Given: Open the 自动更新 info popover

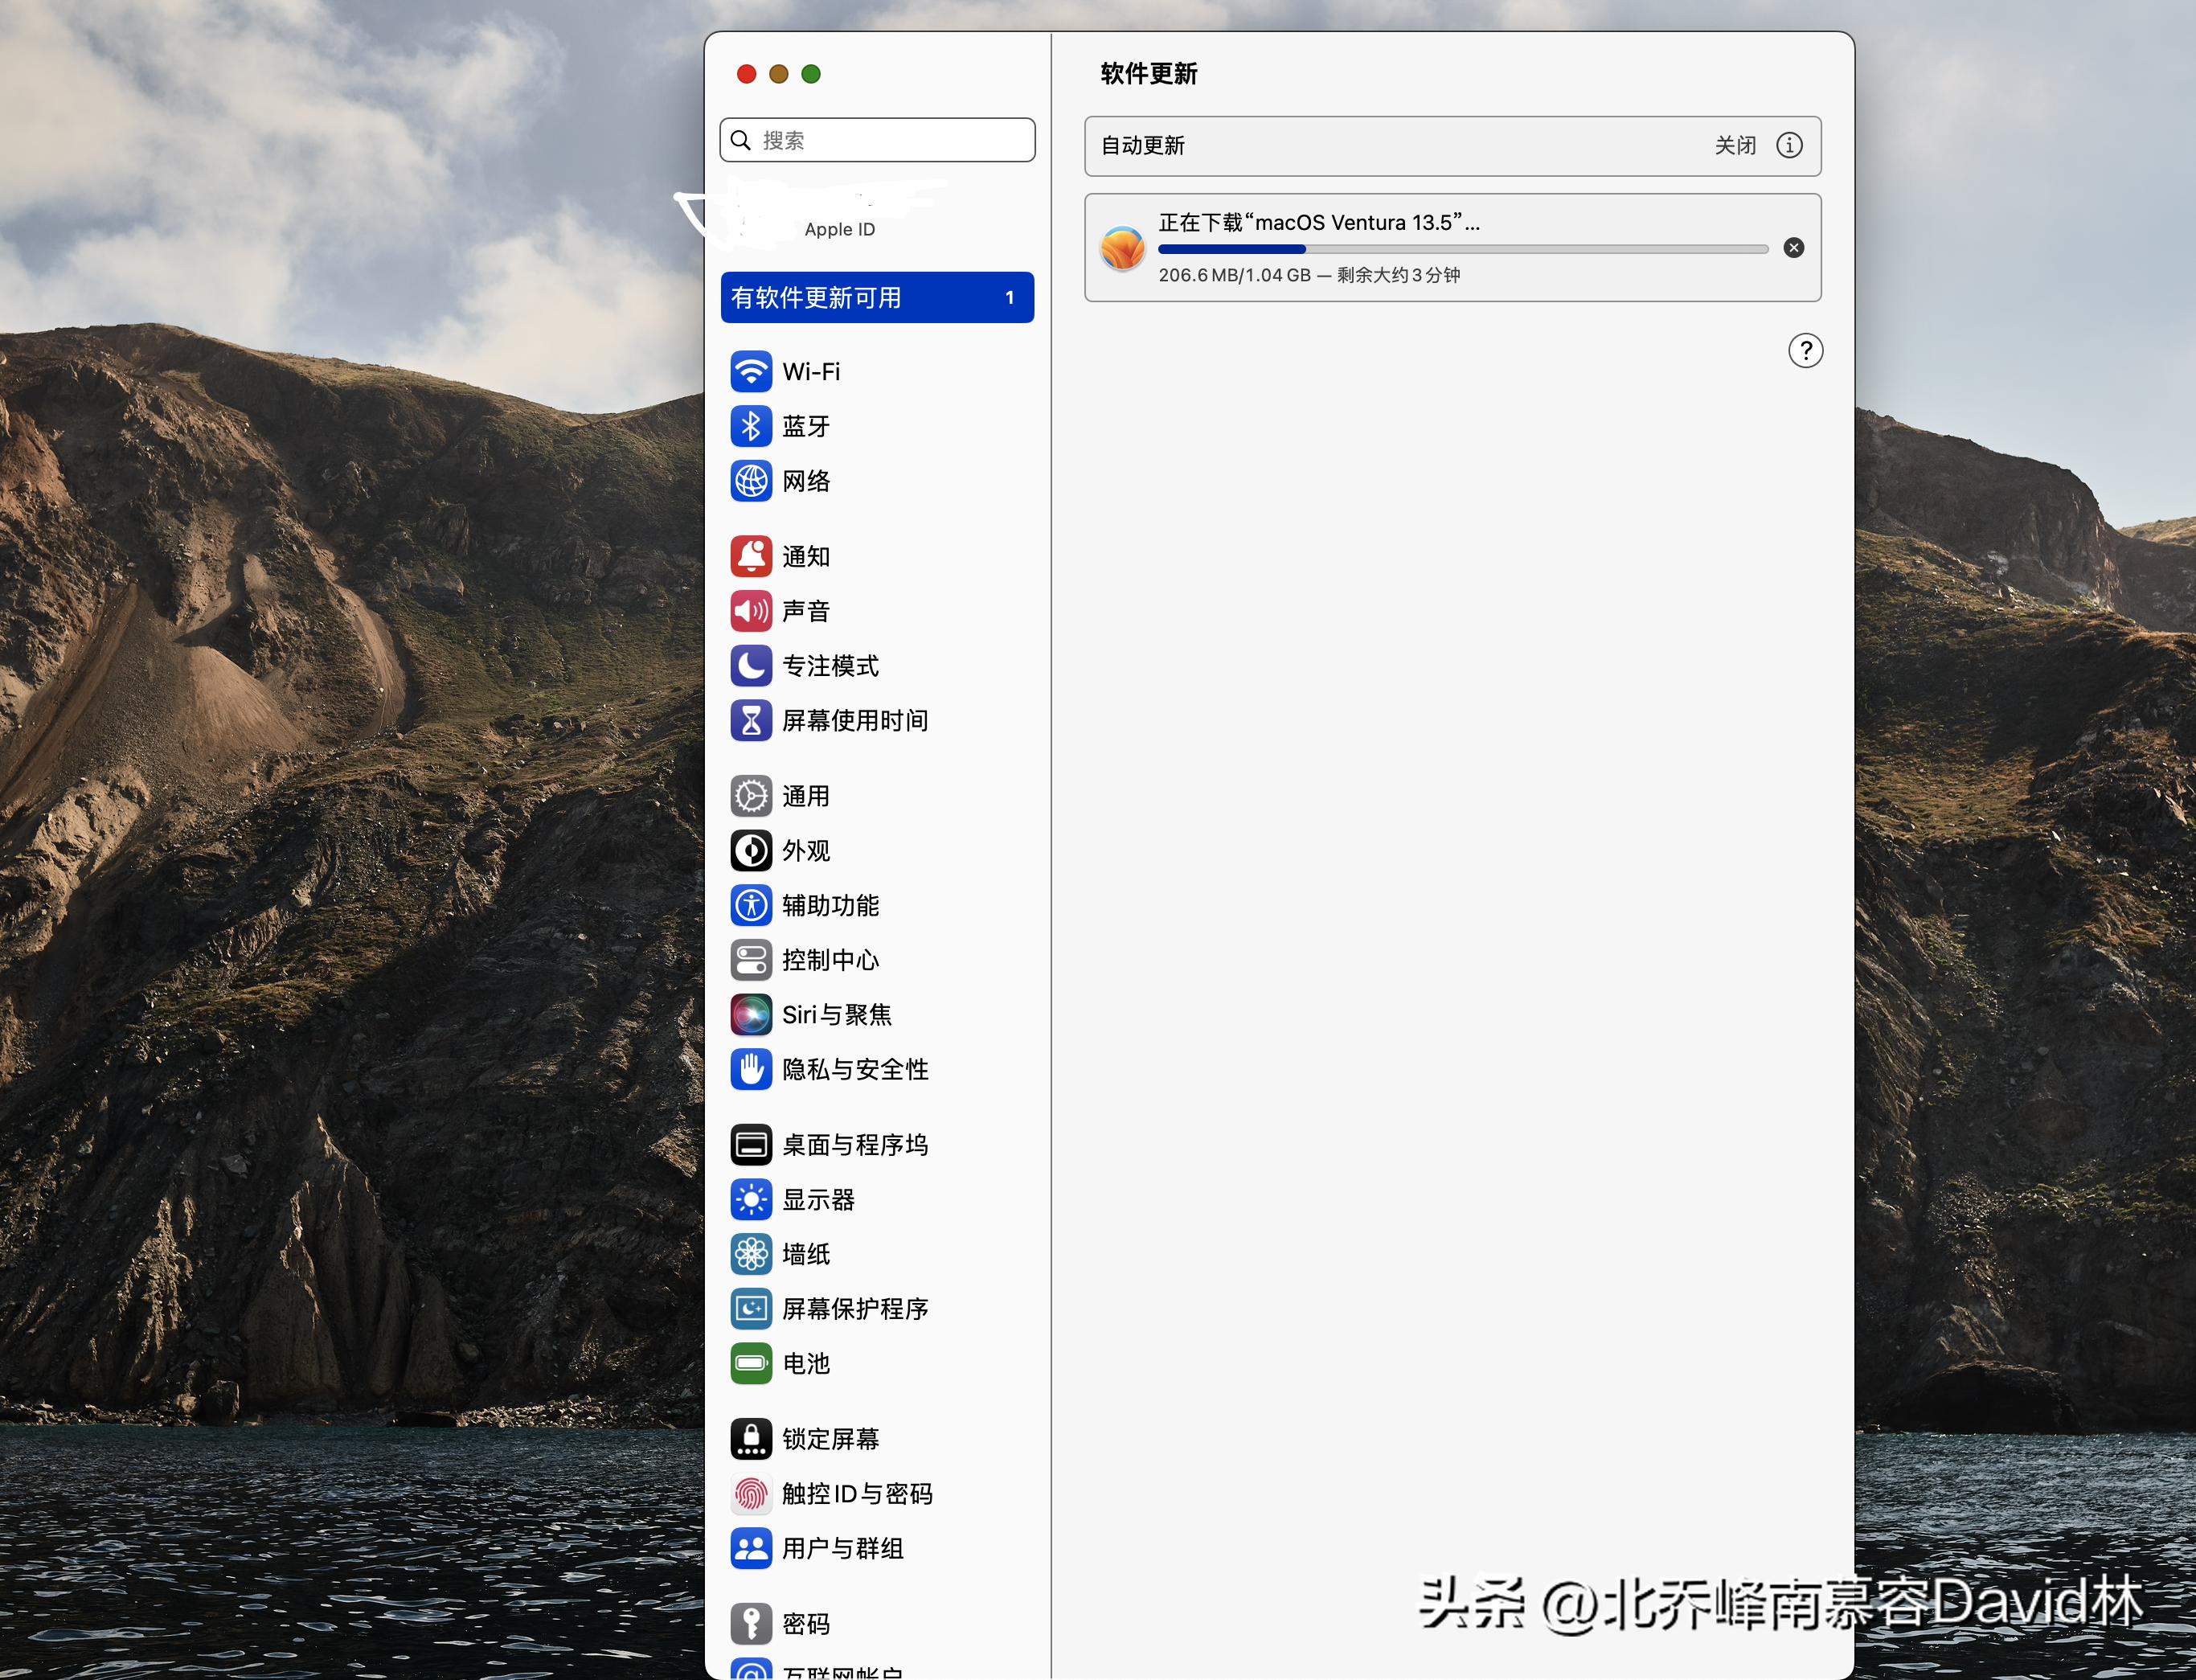Looking at the screenshot, I should (x=1790, y=146).
